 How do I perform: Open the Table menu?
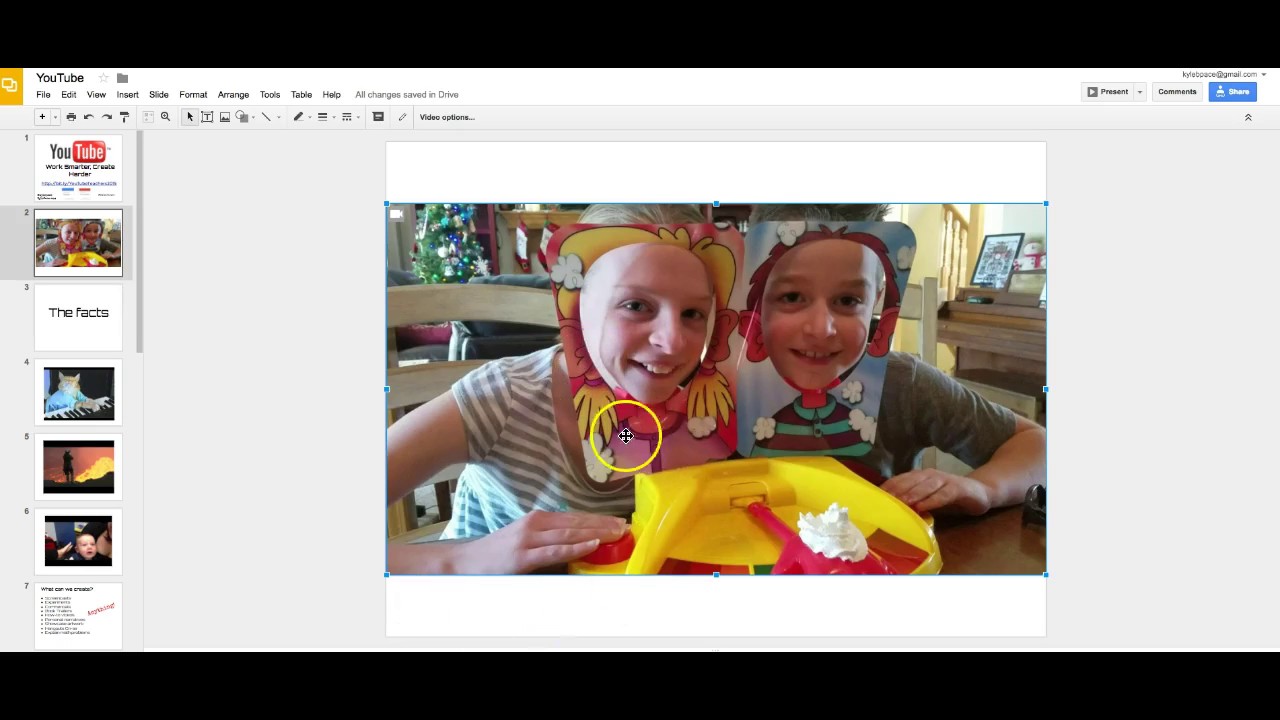click(301, 95)
